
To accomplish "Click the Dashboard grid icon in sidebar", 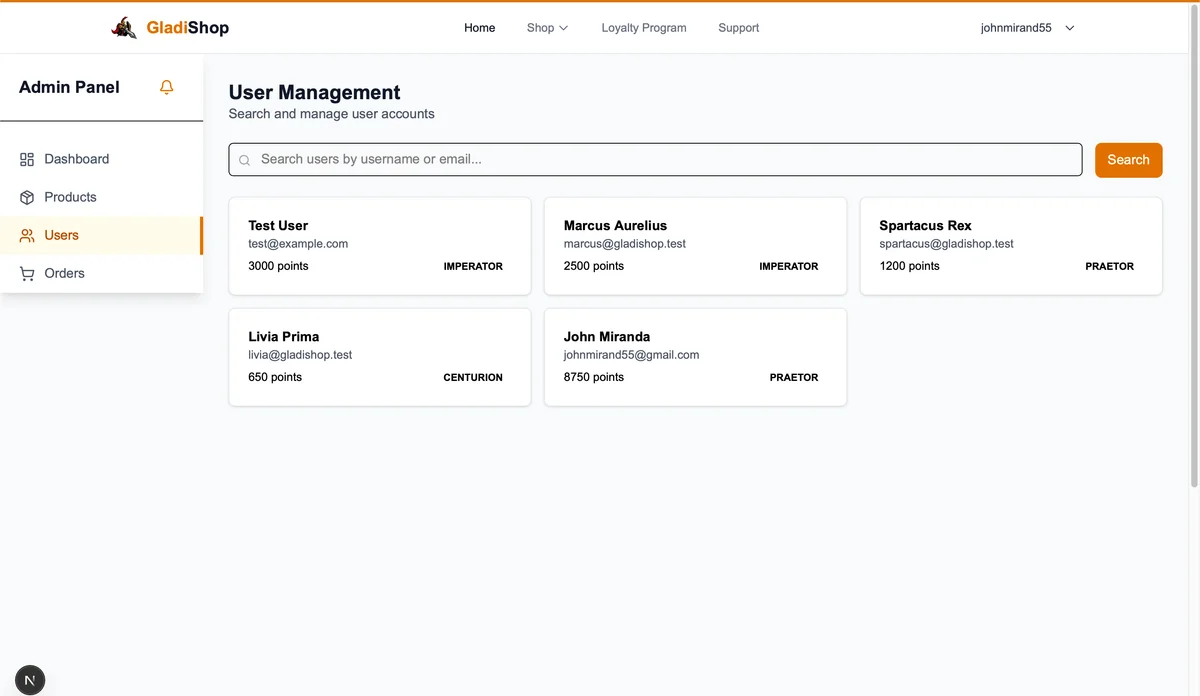I will click(x=27, y=159).
